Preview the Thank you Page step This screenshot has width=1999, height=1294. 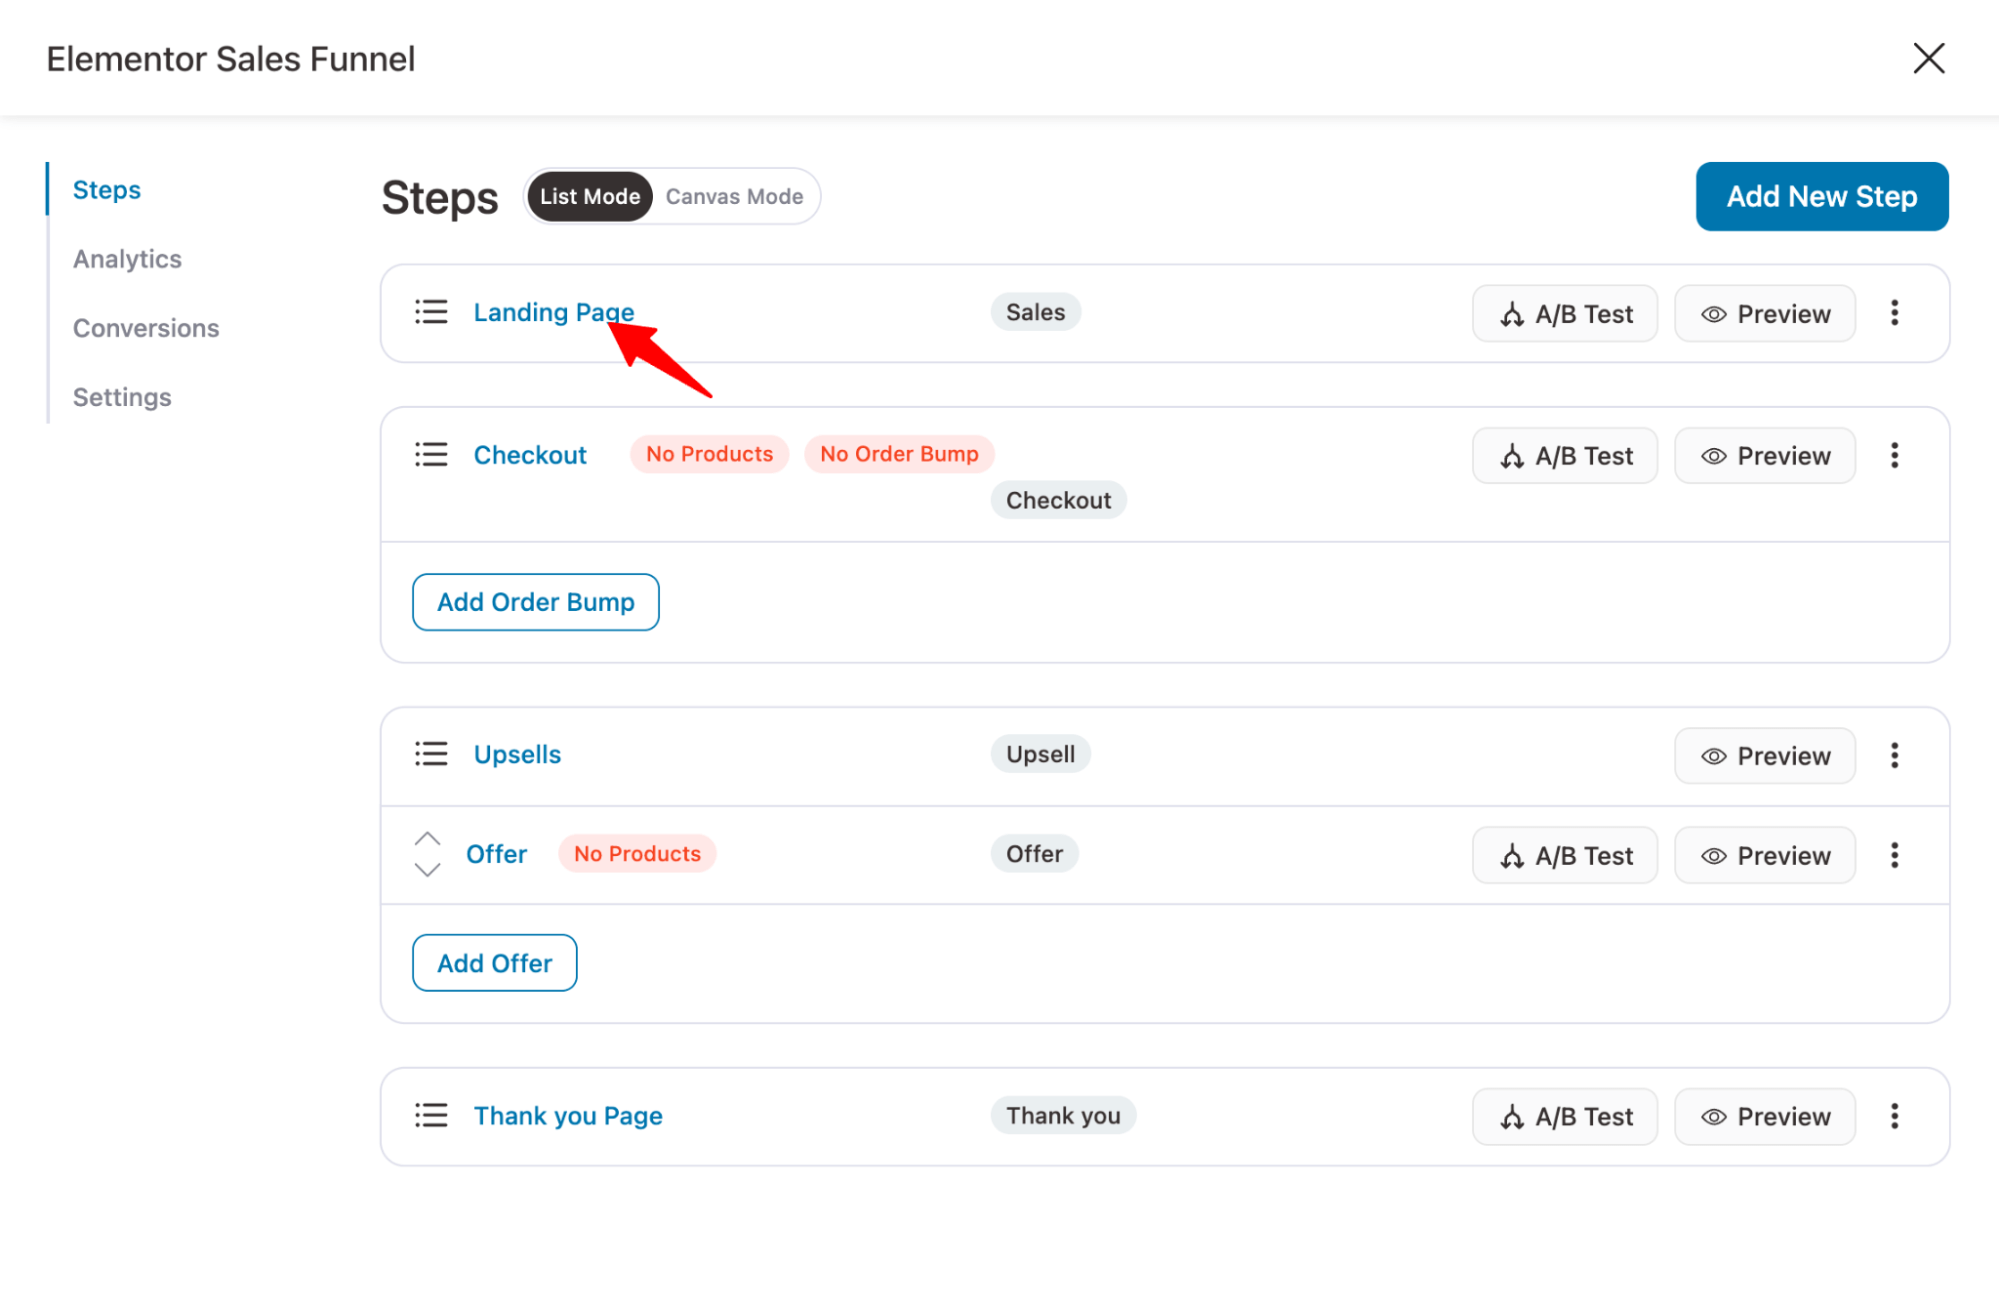(1764, 1116)
